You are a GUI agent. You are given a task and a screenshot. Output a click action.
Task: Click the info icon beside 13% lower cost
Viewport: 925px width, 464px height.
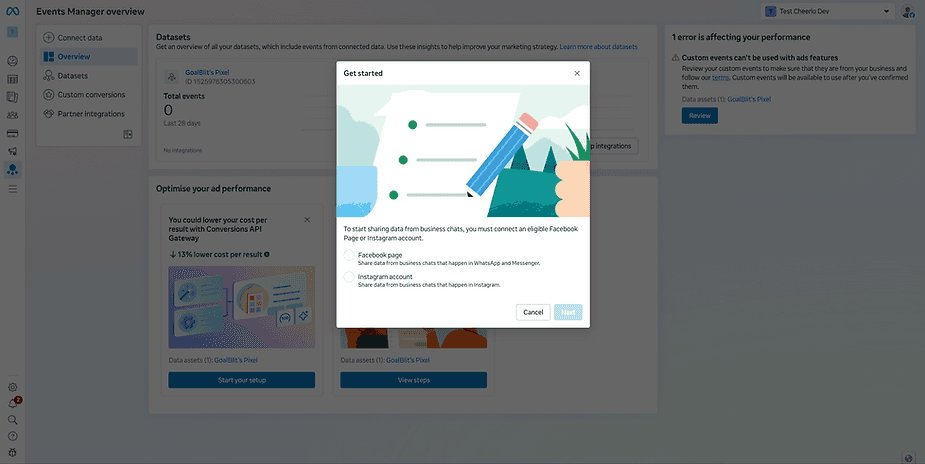(x=267, y=255)
